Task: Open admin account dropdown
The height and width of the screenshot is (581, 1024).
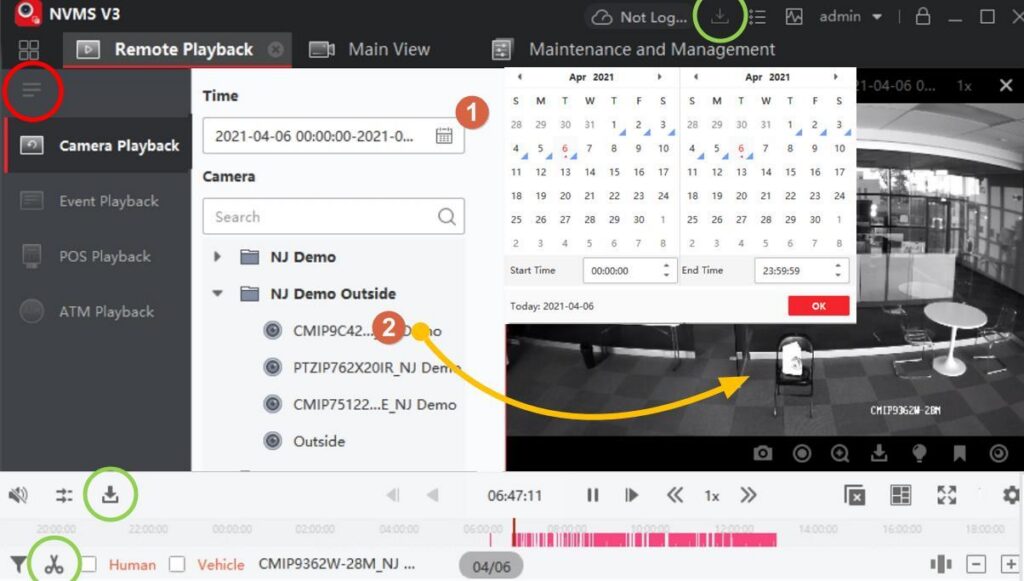Action: [x=850, y=16]
